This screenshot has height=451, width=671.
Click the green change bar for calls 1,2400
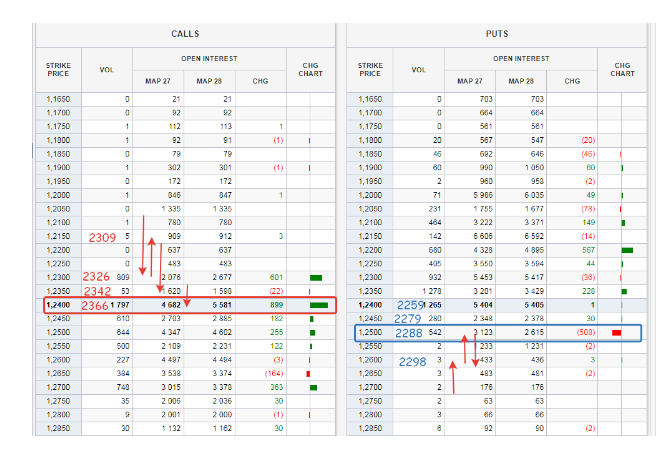coord(319,304)
